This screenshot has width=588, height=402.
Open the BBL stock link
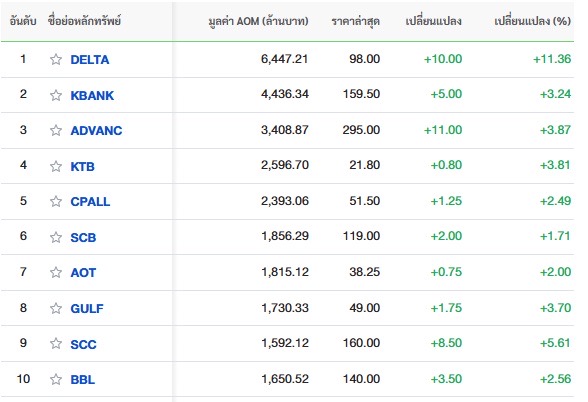point(83,380)
